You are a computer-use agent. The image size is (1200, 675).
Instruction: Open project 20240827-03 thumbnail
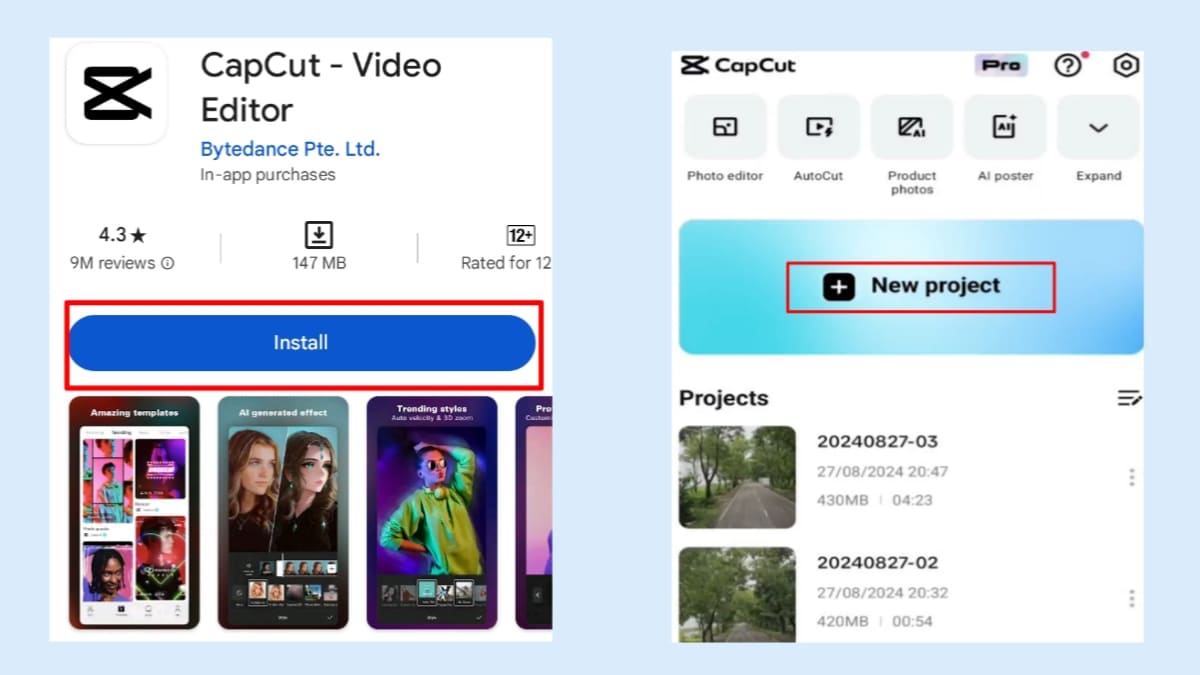click(737, 477)
